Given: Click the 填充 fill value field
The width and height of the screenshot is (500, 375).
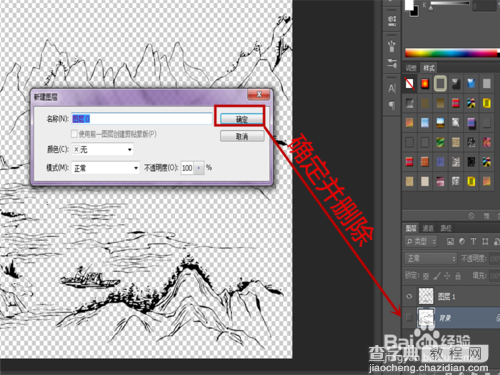Looking at the screenshot, I should [495, 276].
